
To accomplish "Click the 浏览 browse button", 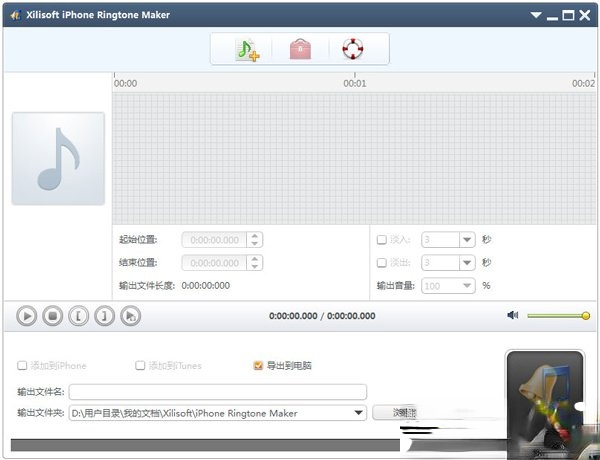I will 394,413.
